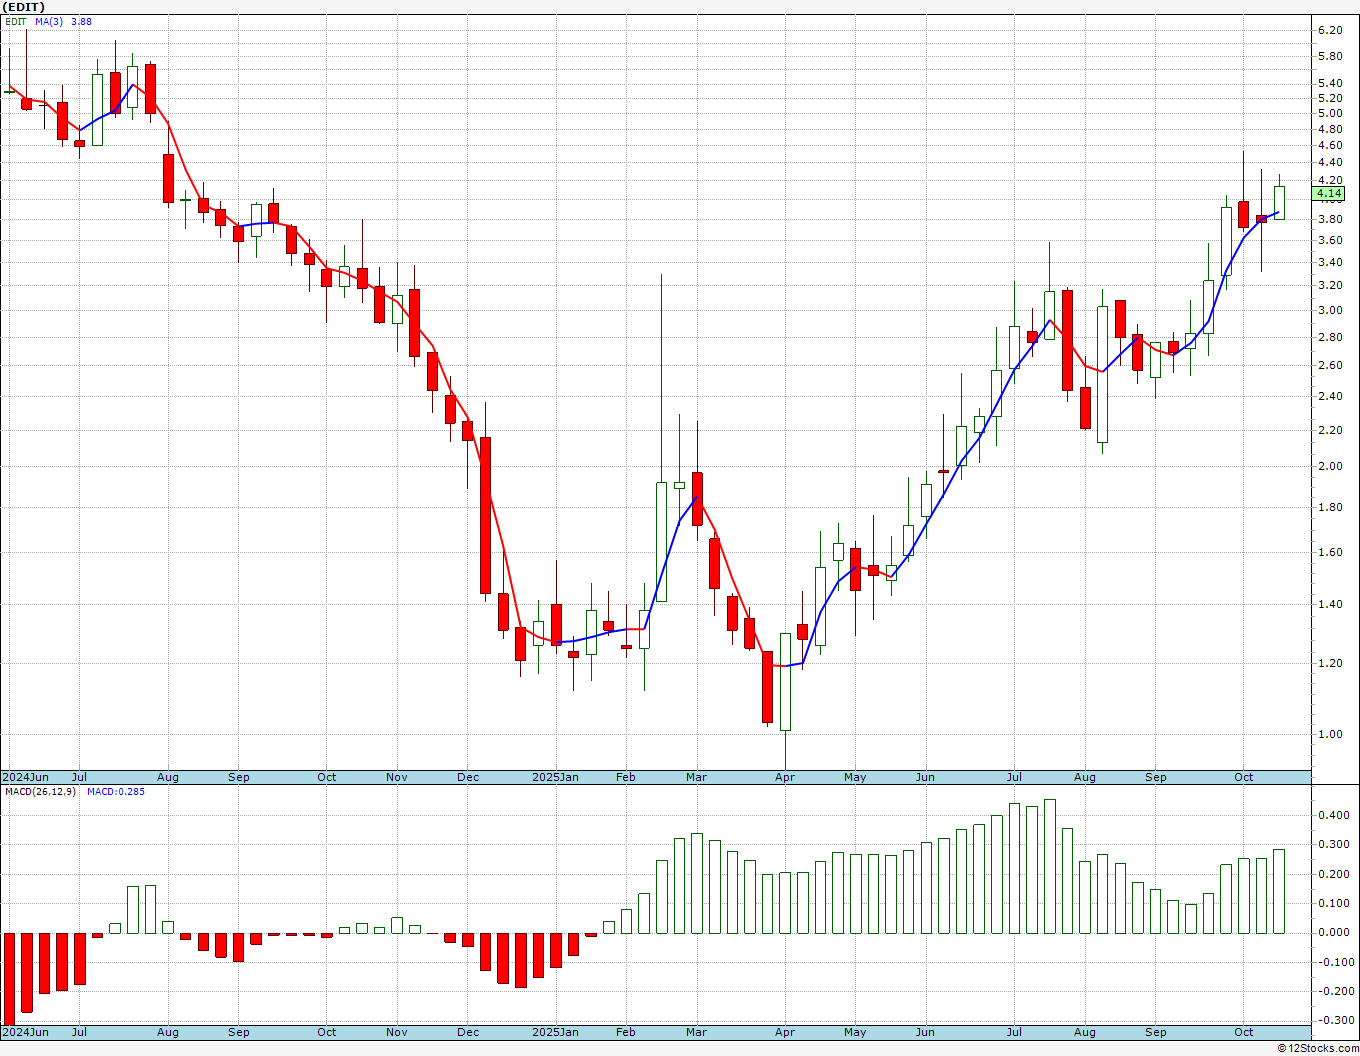
Task: Click the 2.00 price axis label
Action: [1329, 466]
